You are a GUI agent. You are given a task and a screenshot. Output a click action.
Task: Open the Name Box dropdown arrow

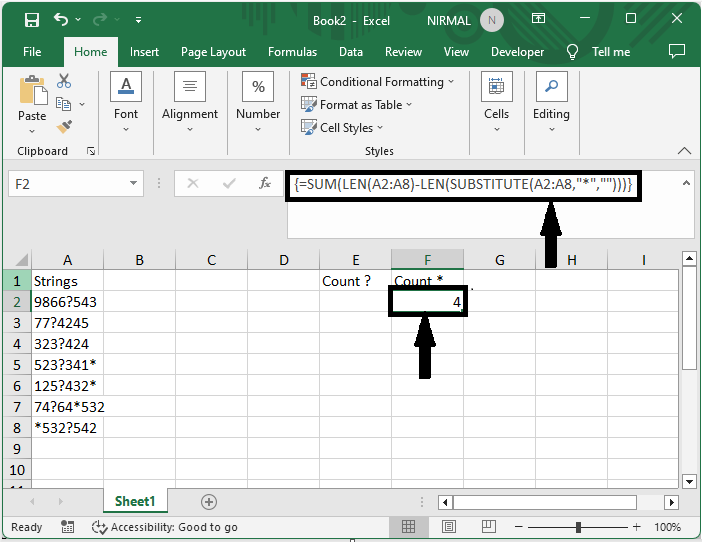[x=133, y=183]
